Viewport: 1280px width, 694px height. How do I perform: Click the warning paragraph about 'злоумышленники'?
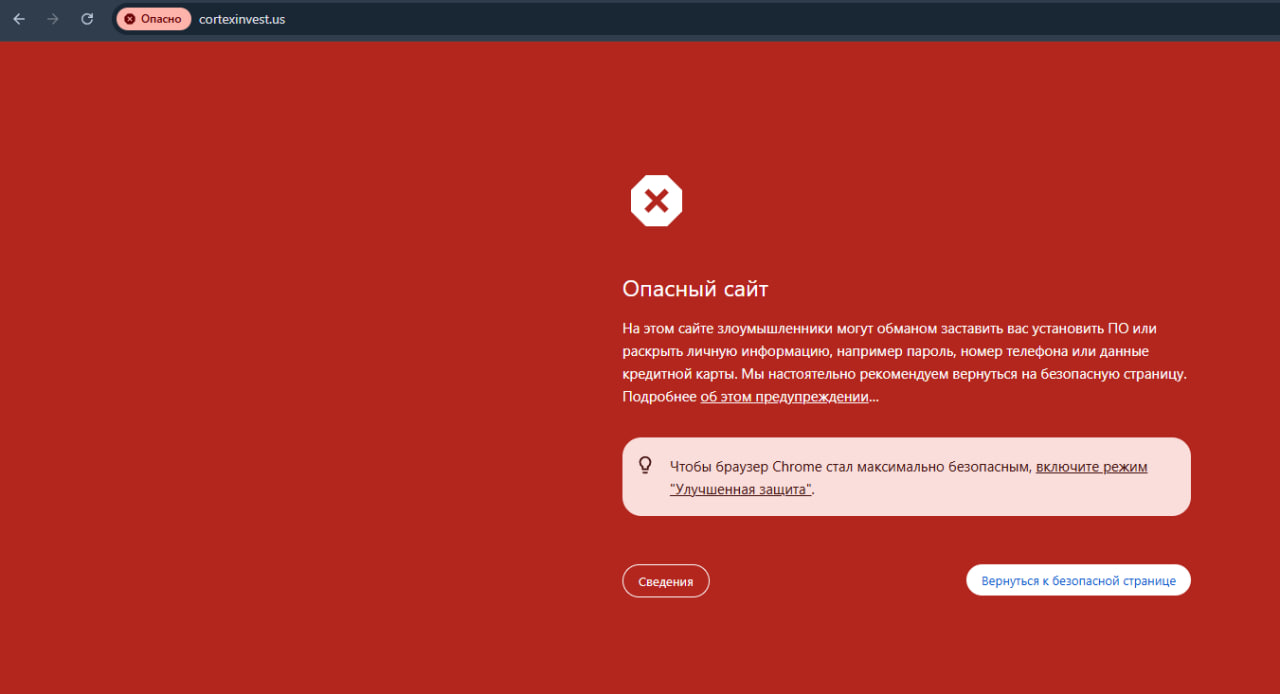pos(904,362)
